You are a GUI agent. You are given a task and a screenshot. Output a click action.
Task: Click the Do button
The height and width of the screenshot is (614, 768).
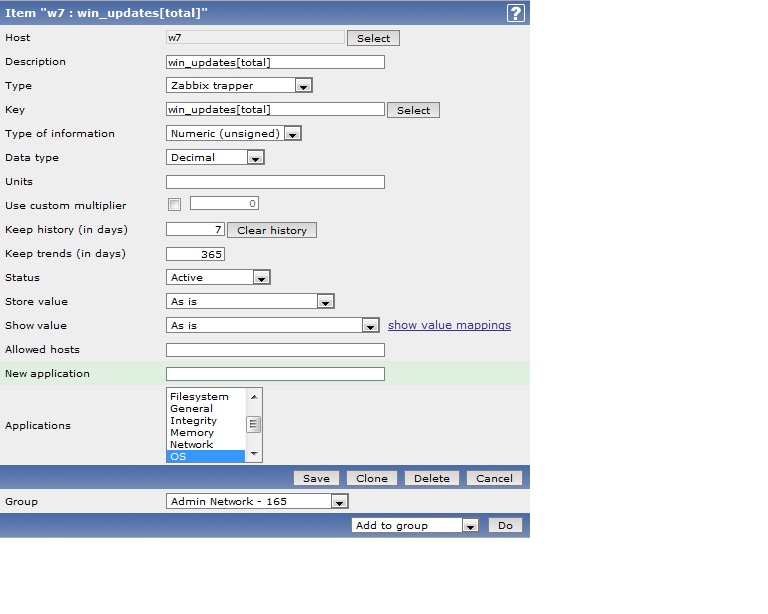[x=505, y=525]
